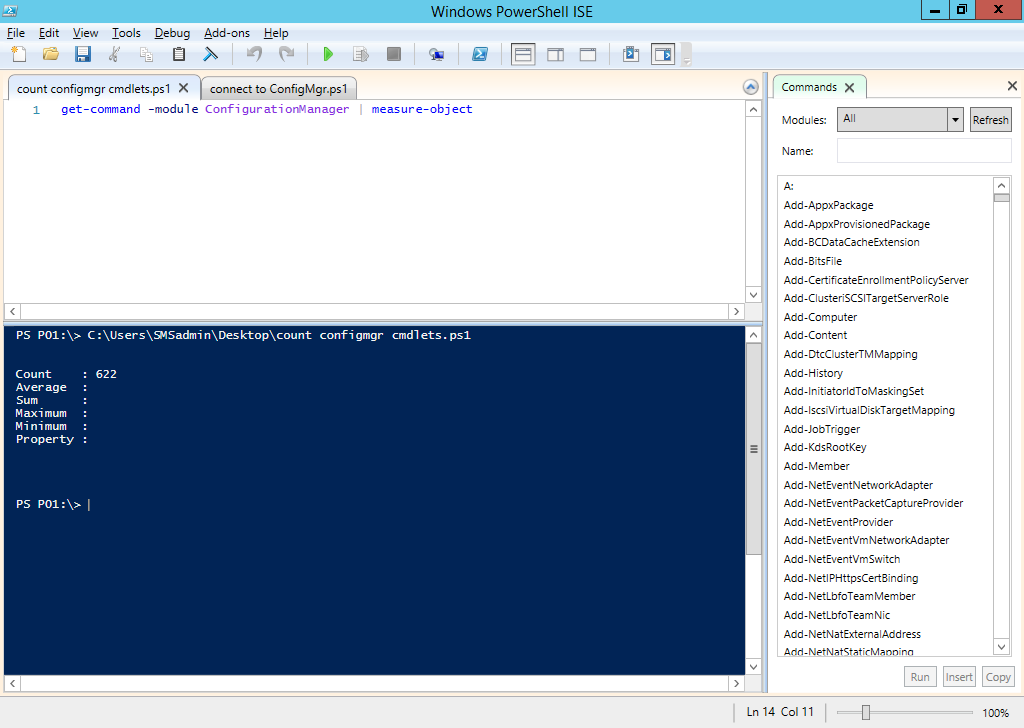Click the script pane scroll-right arrow
The image size is (1024, 728).
[737, 311]
